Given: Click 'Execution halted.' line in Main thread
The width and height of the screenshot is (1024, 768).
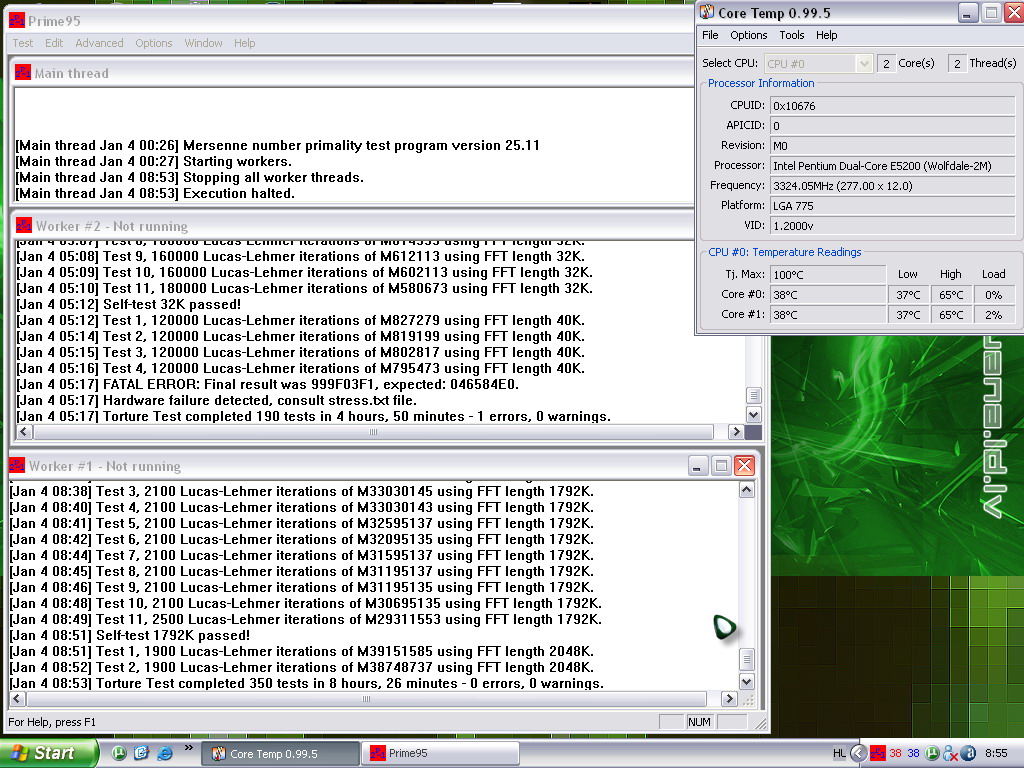Looking at the screenshot, I should (155, 193).
